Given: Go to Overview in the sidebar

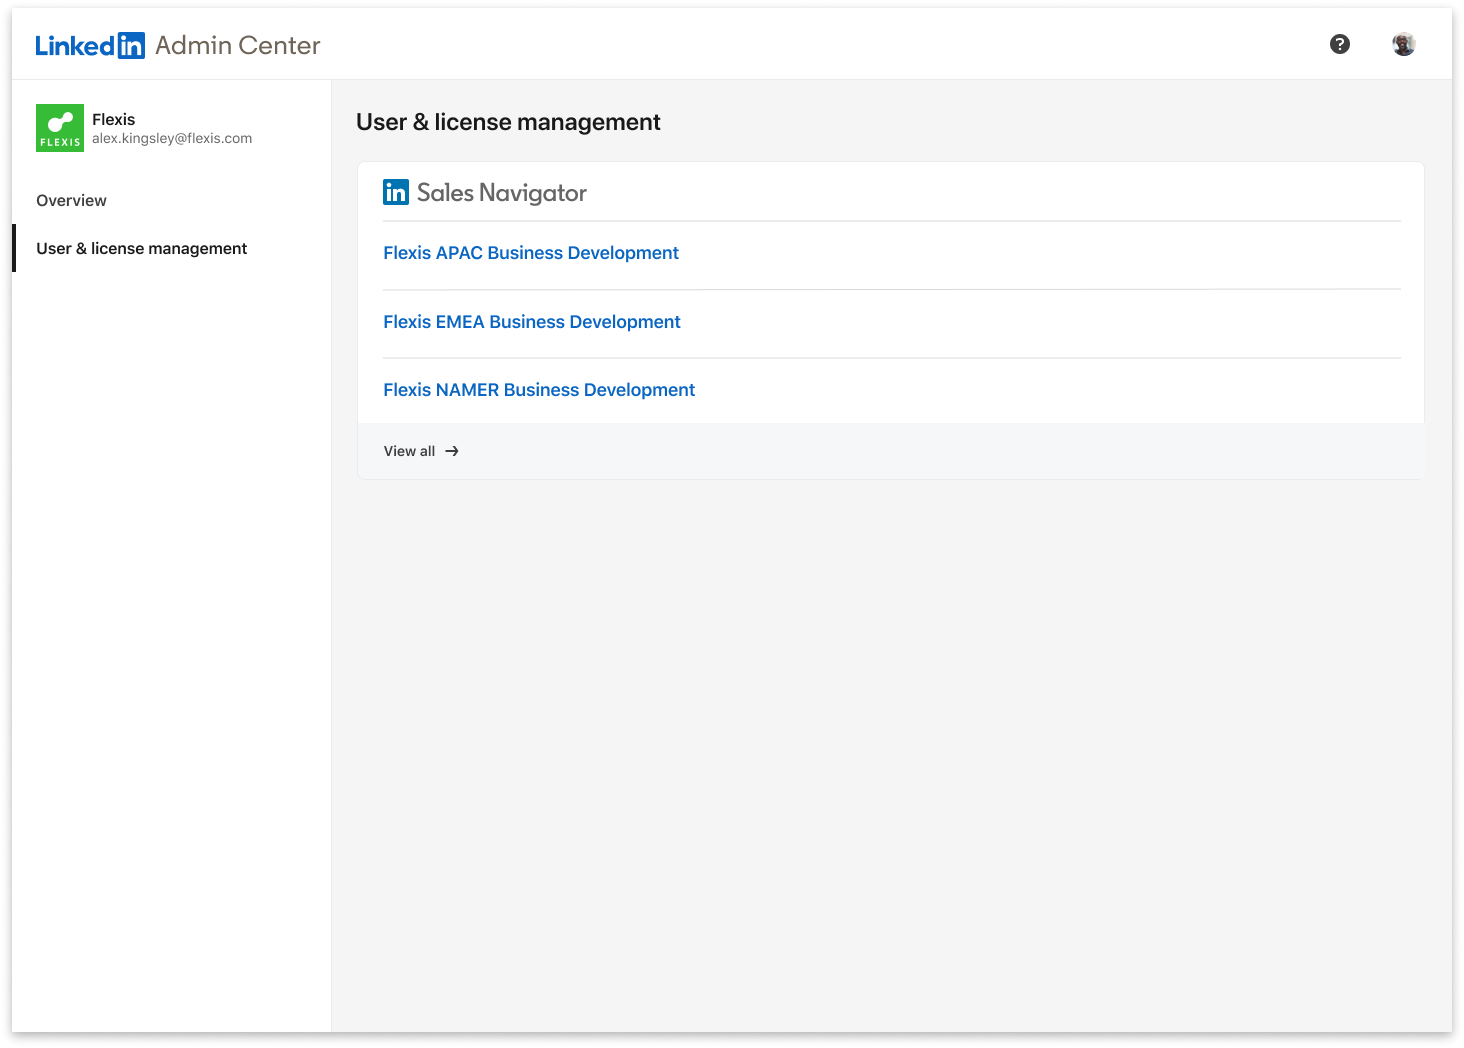Looking at the screenshot, I should click(x=71, y=200).
